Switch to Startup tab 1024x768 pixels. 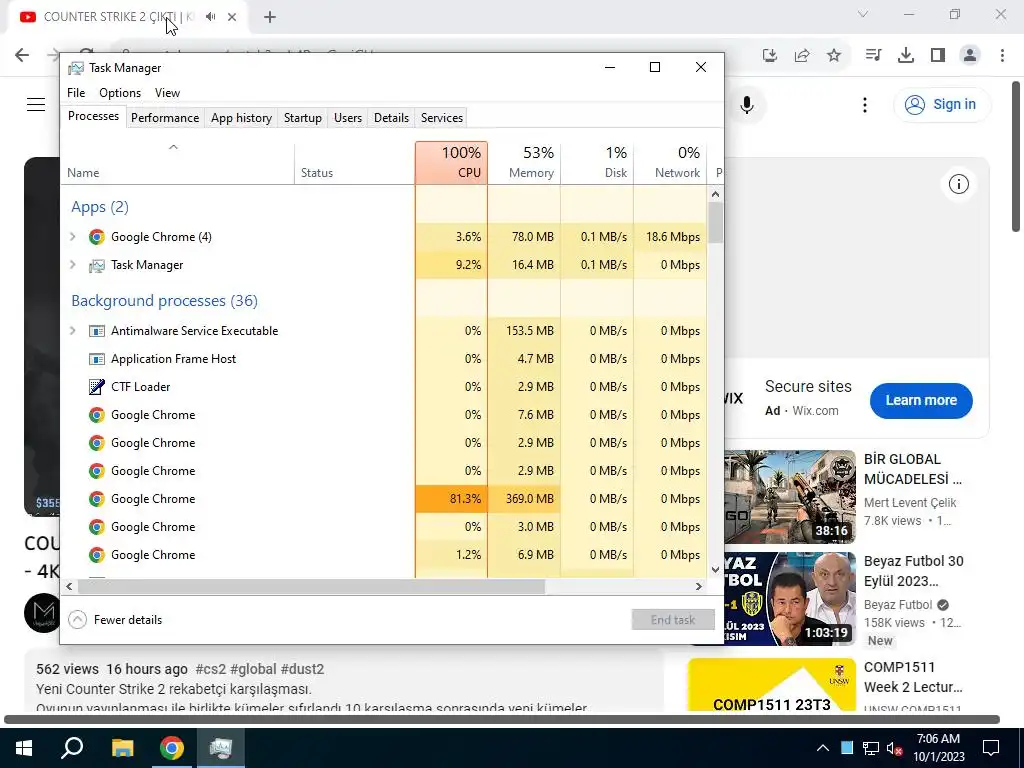click(x=302, y=118)
